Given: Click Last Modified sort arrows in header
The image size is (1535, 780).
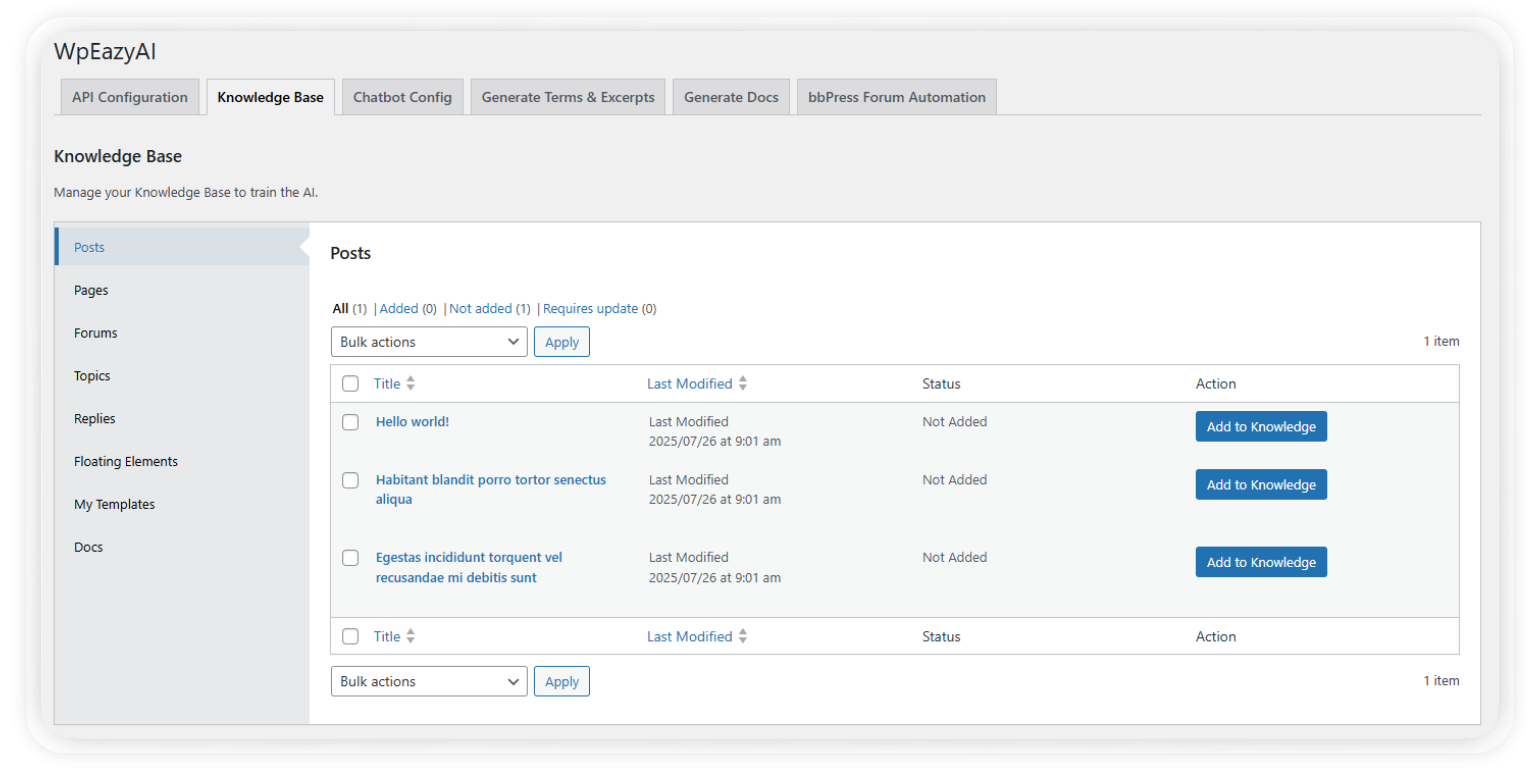Looking at the screenshot, I should coord(742,384).
